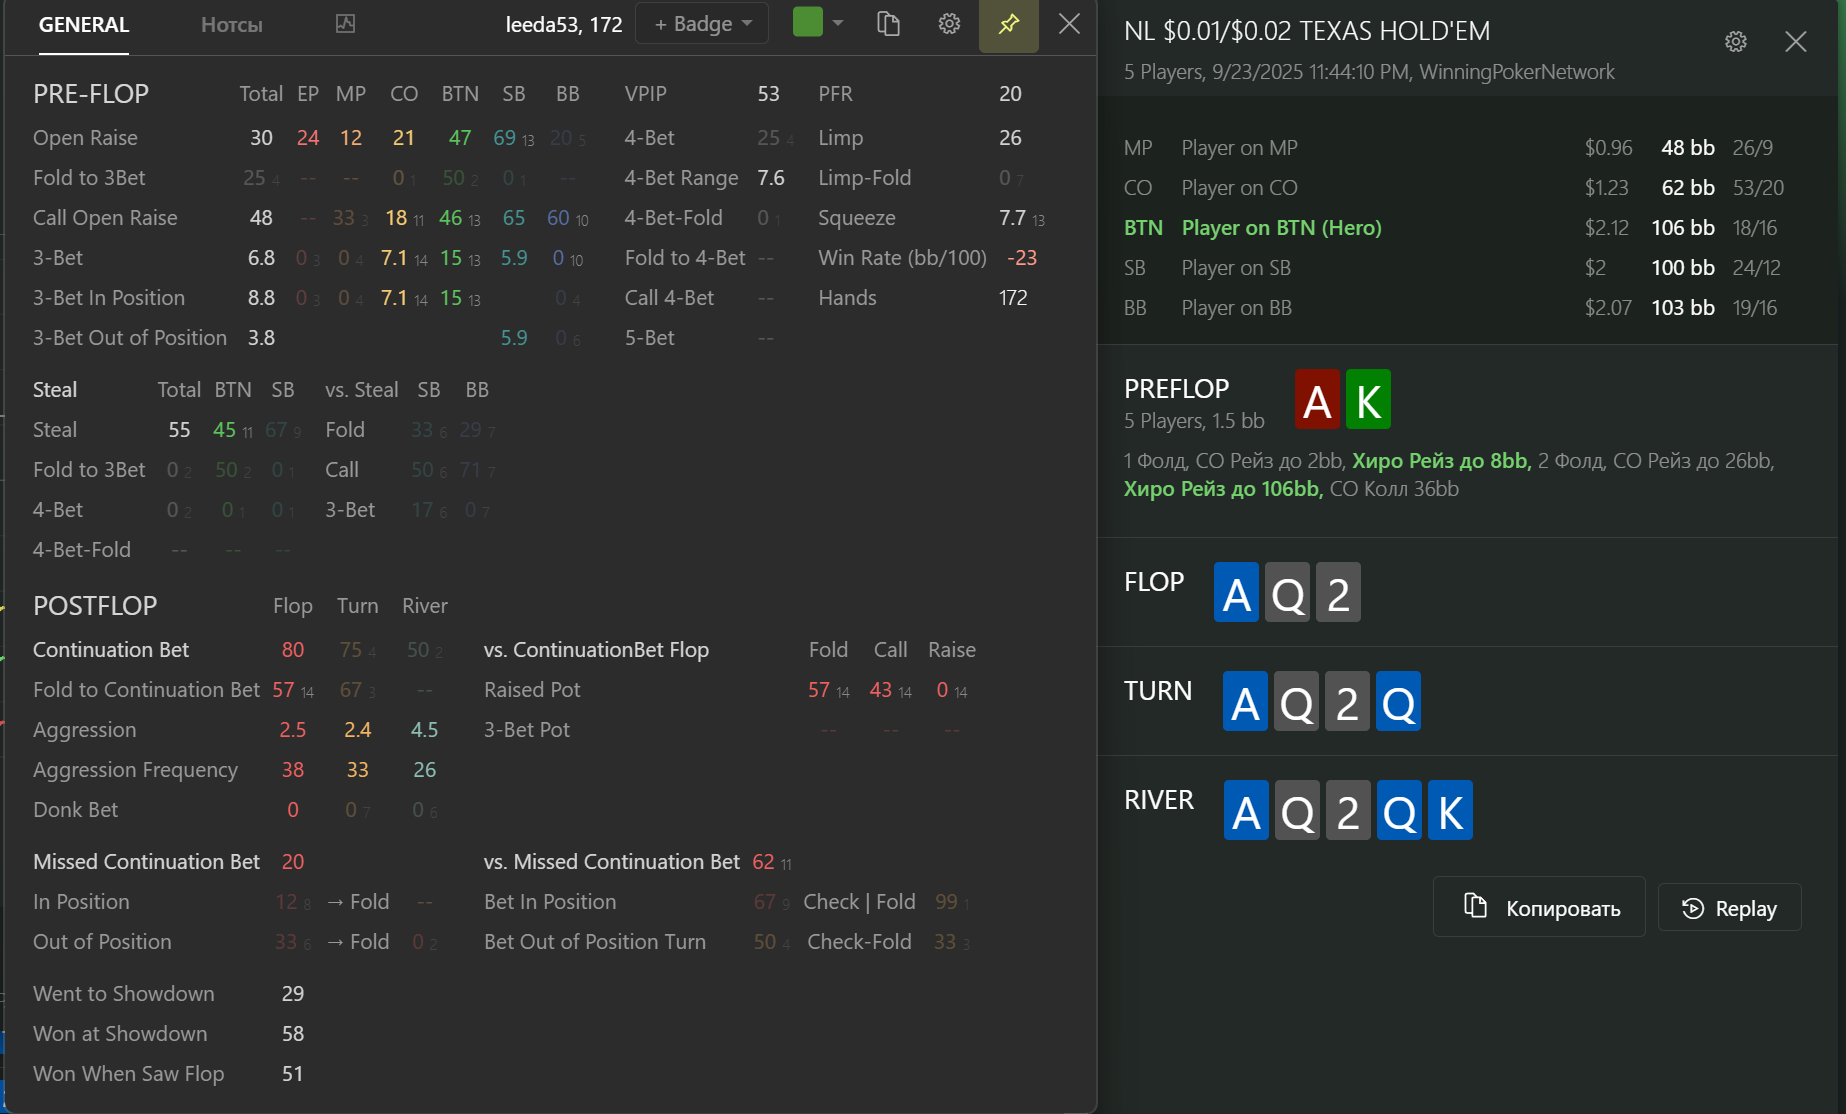Select the flop Queen card
The width and height of the screenshot is (1846, 1114).
[1287, 592]
